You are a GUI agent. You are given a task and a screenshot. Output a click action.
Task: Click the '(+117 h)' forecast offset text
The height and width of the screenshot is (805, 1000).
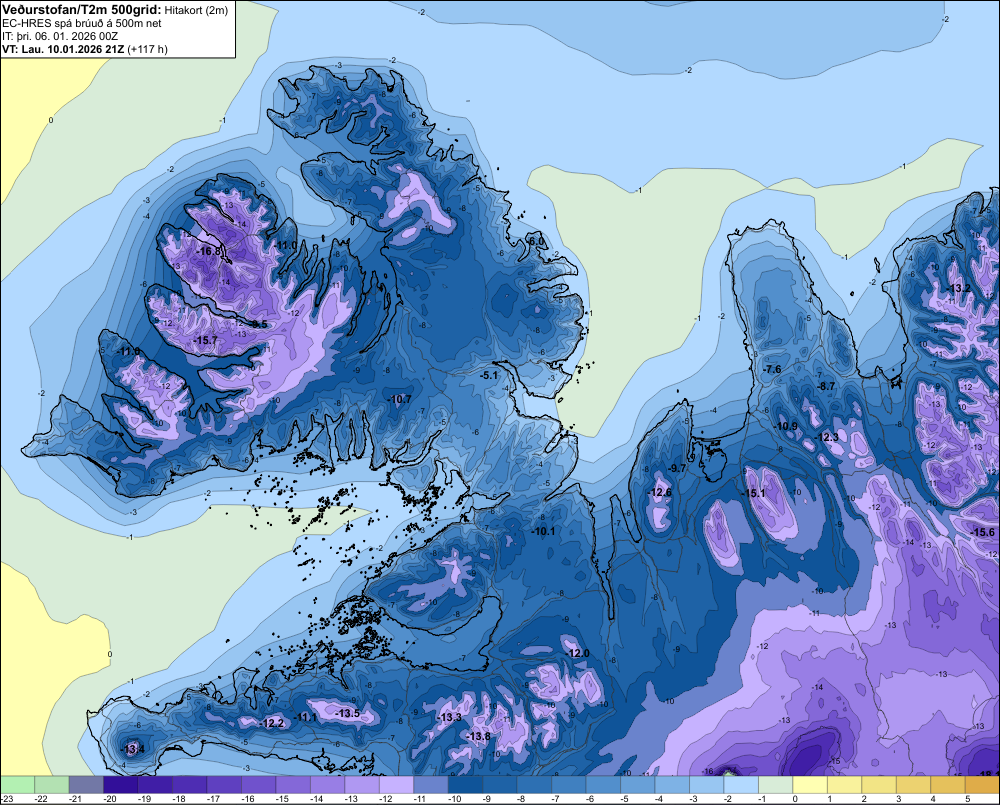147,49
